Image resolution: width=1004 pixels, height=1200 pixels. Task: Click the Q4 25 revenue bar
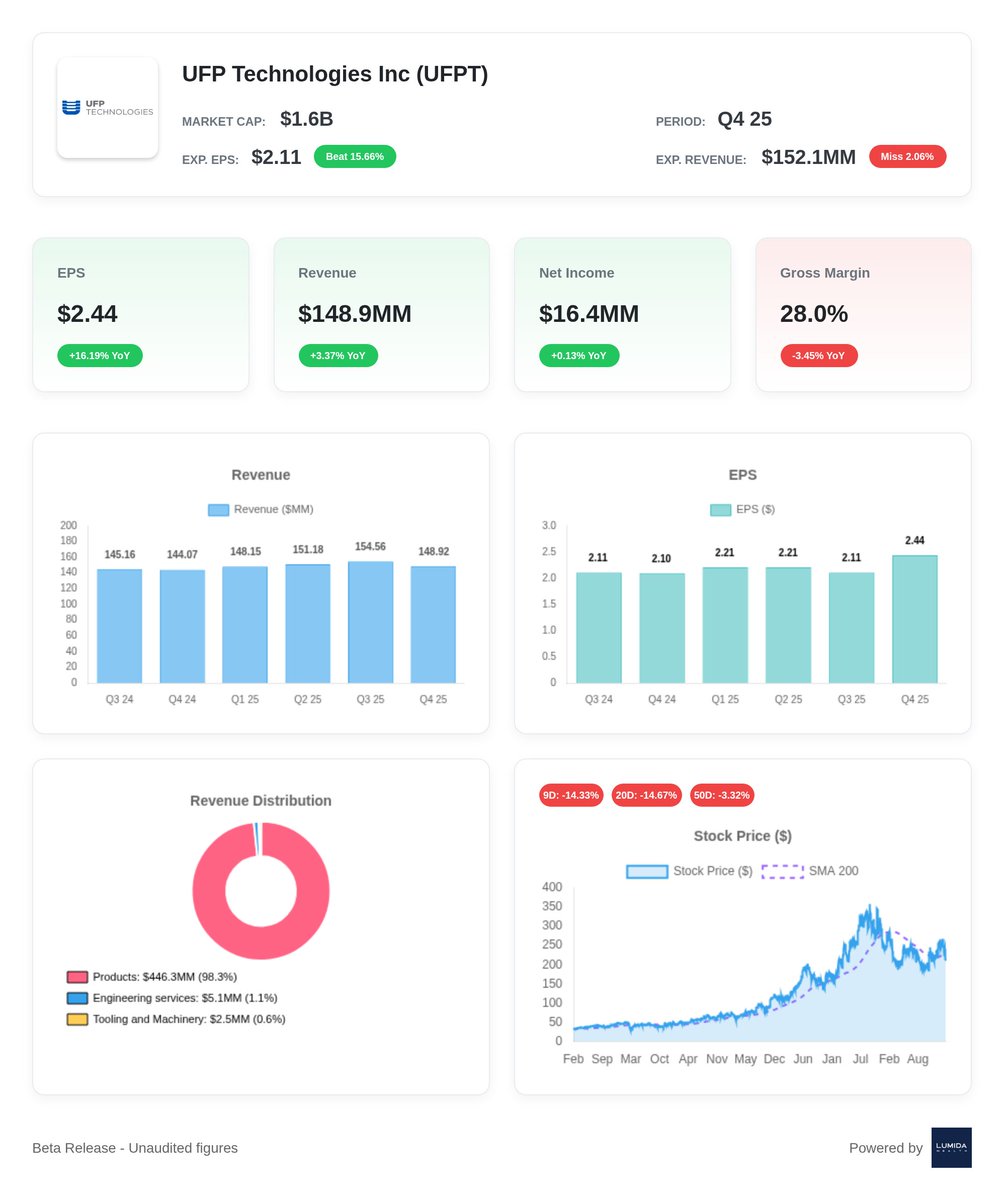pos(434,625)
